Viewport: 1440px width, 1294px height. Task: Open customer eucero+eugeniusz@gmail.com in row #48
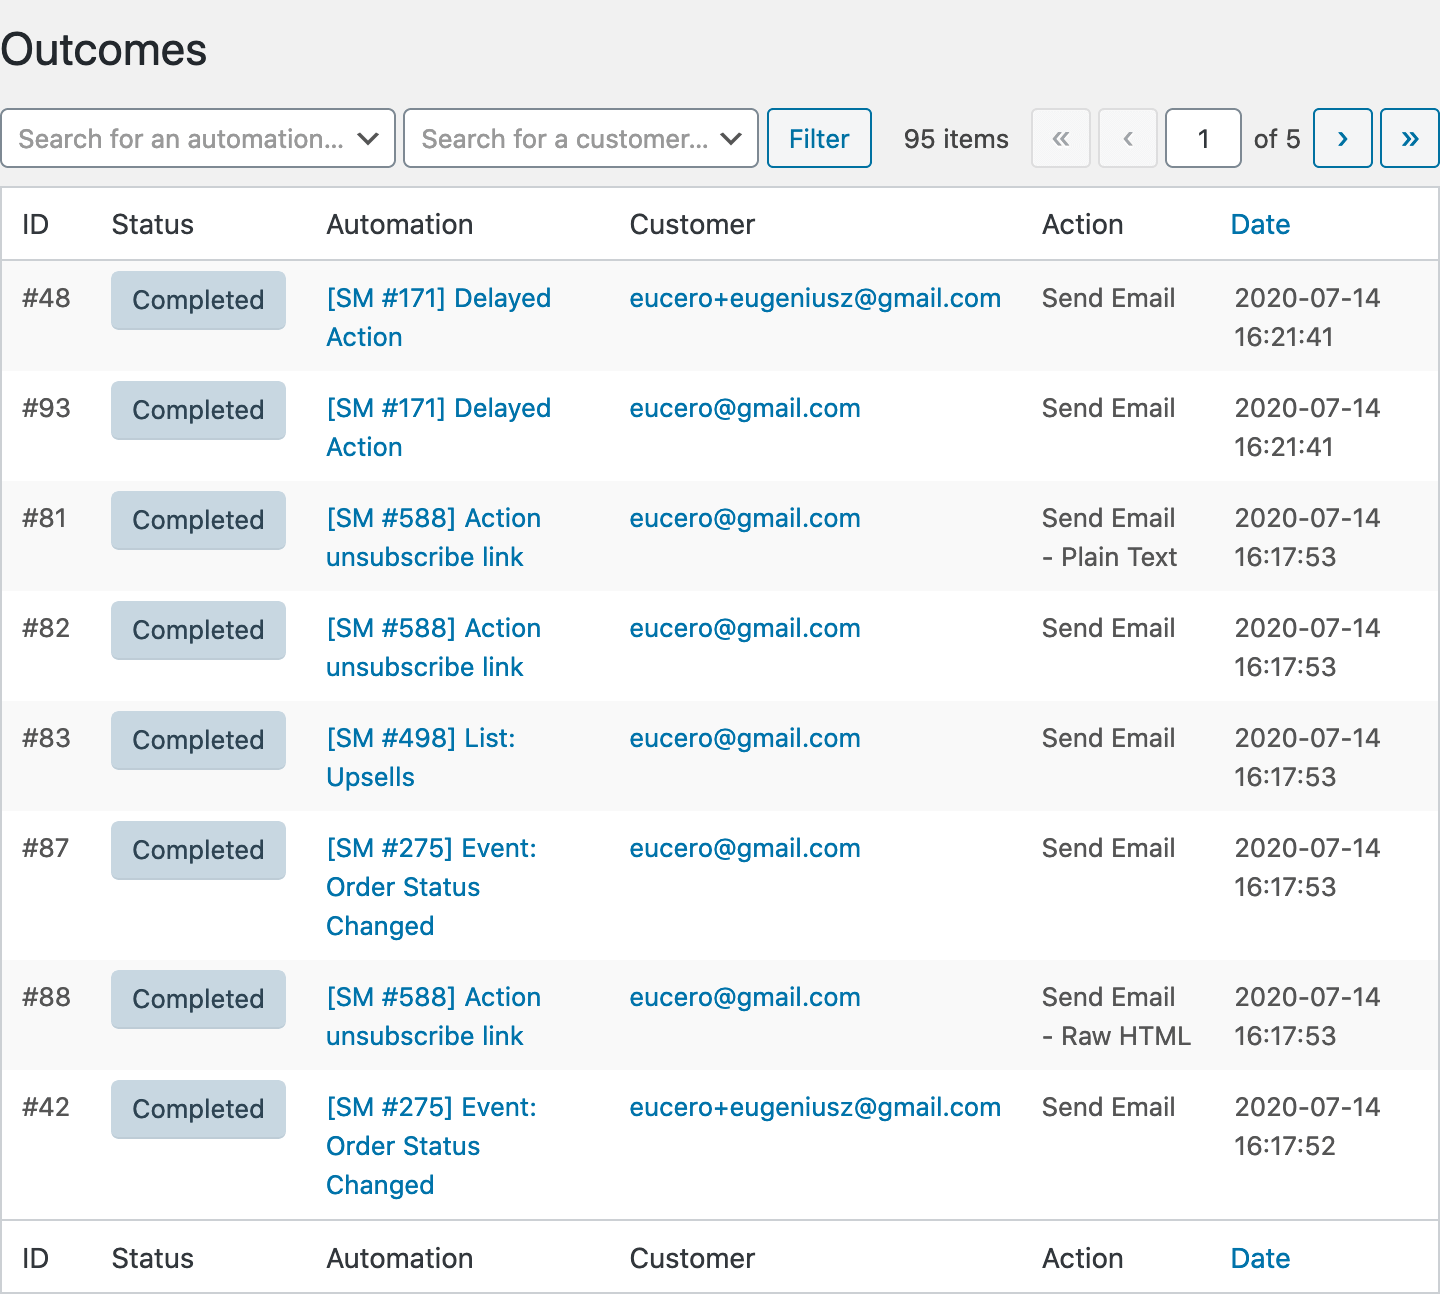tap(815, 298)
